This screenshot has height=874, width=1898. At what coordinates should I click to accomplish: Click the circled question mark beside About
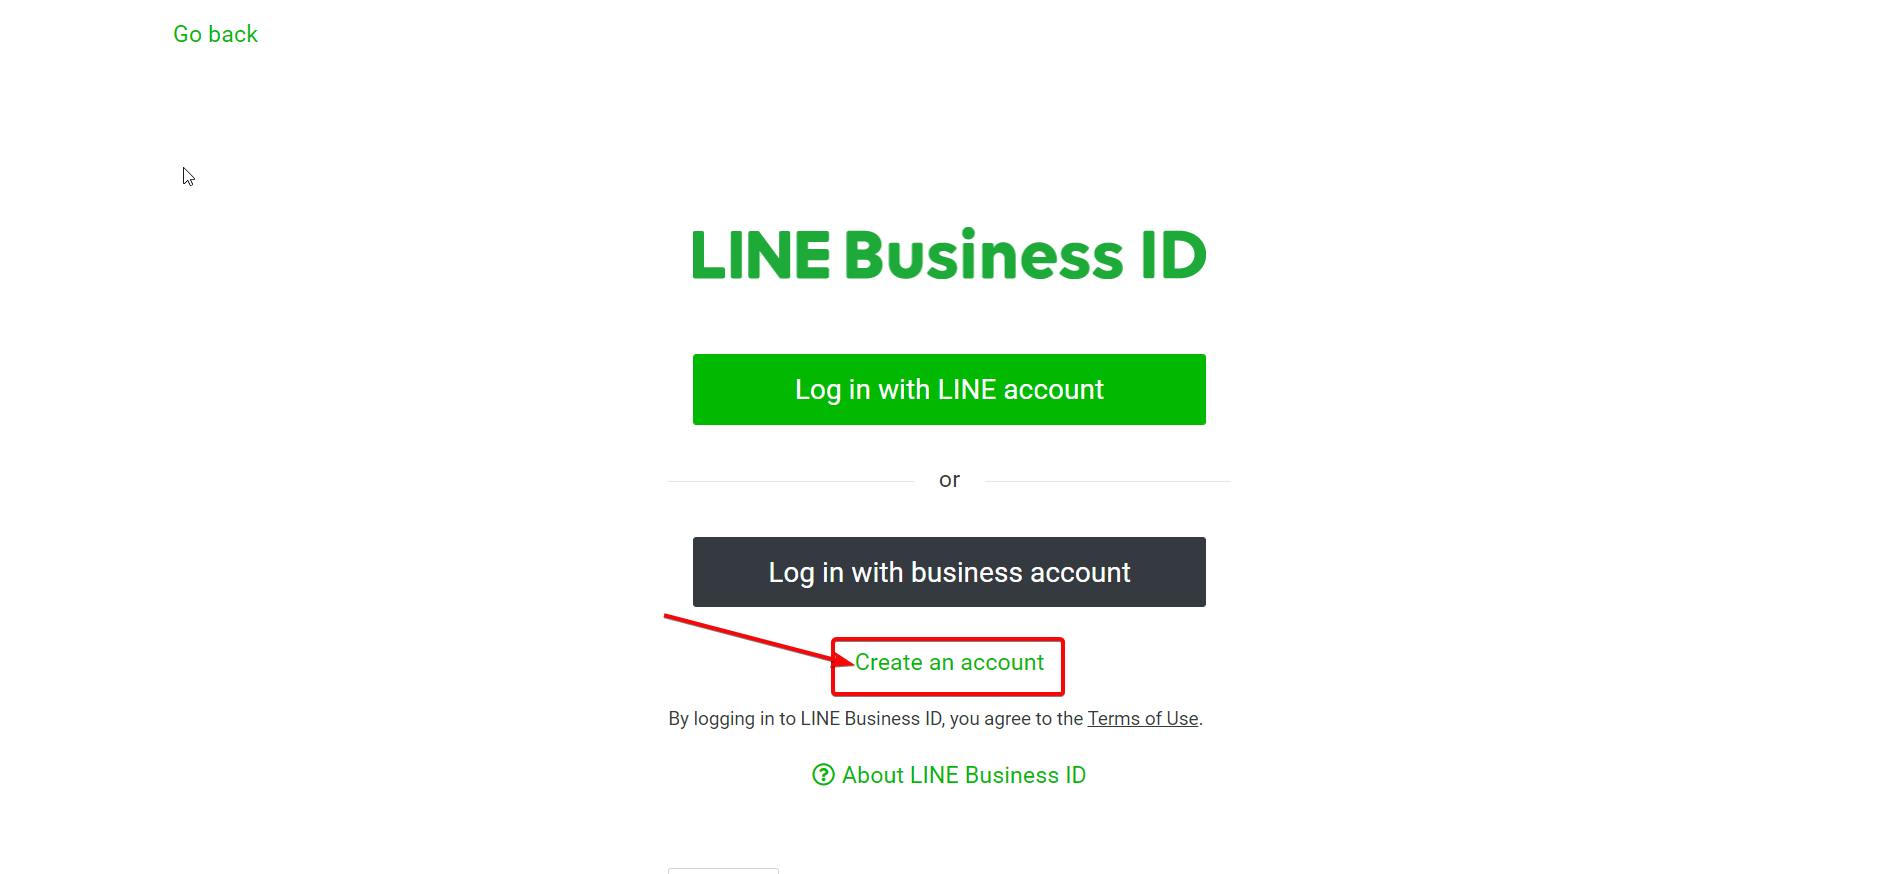(823, 775)
